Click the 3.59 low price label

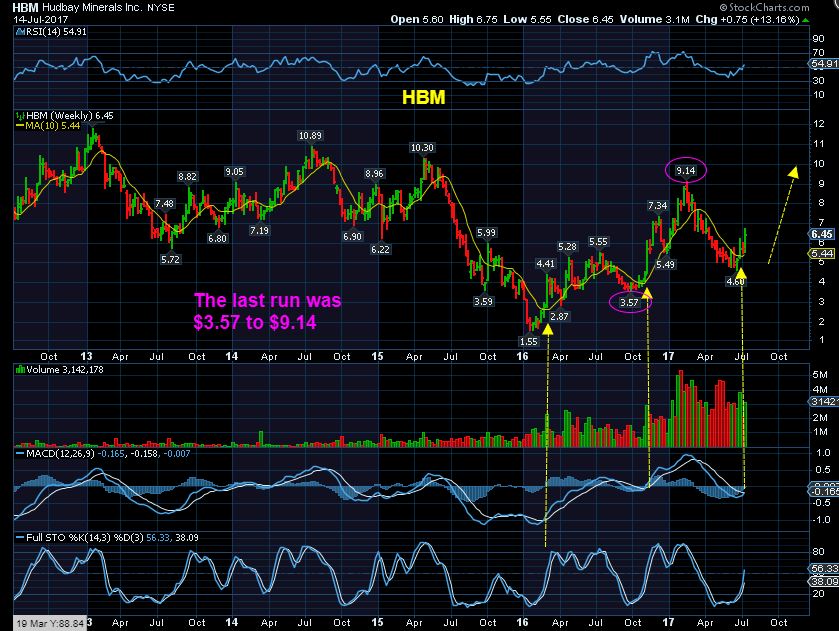(483, 302)
